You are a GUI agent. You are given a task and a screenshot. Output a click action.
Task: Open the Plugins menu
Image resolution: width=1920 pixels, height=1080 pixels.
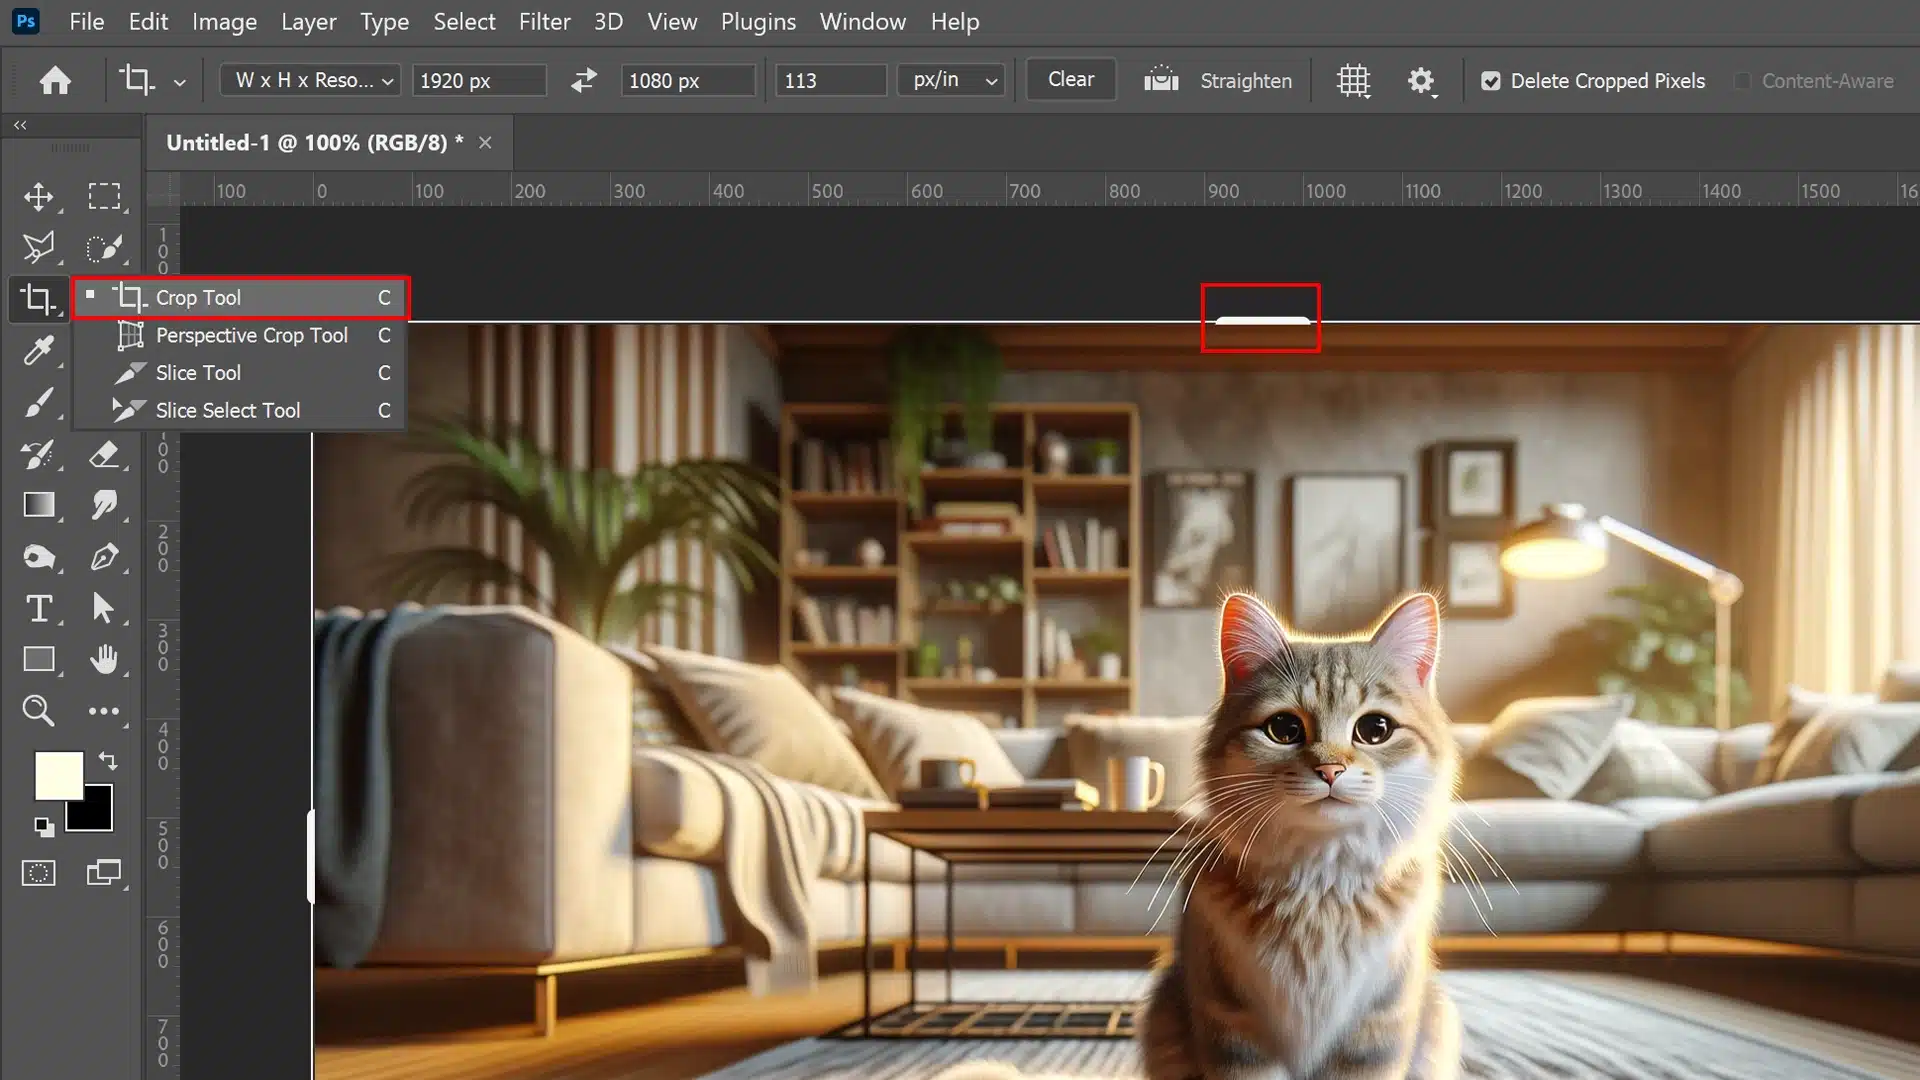coord(758,21)
